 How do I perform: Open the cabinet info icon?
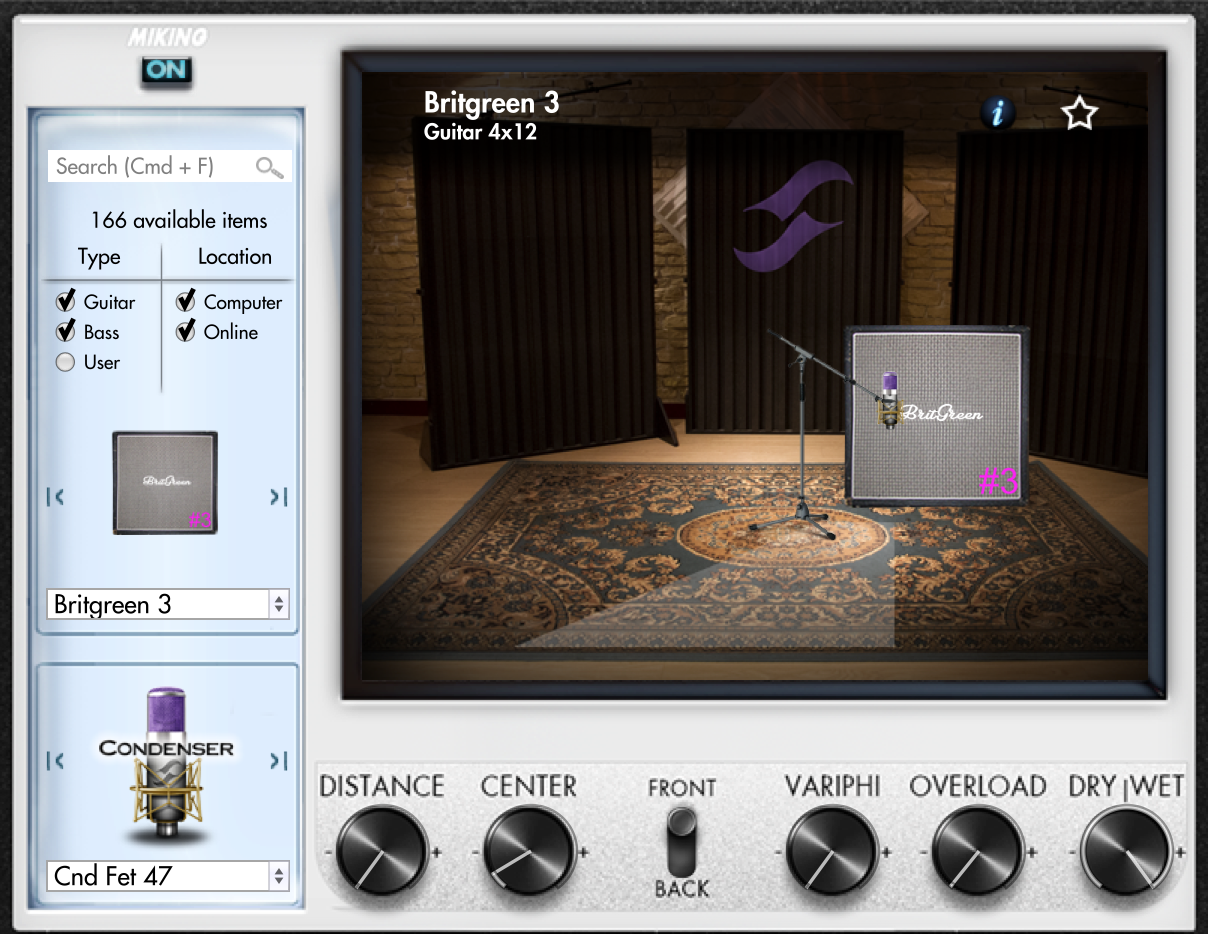[997, 114]
